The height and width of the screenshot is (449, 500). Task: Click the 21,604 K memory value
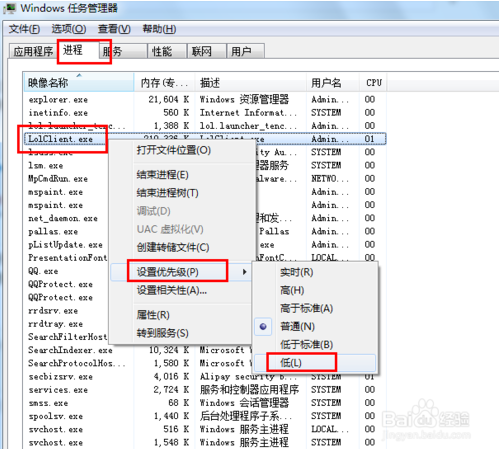pos(169,100)
